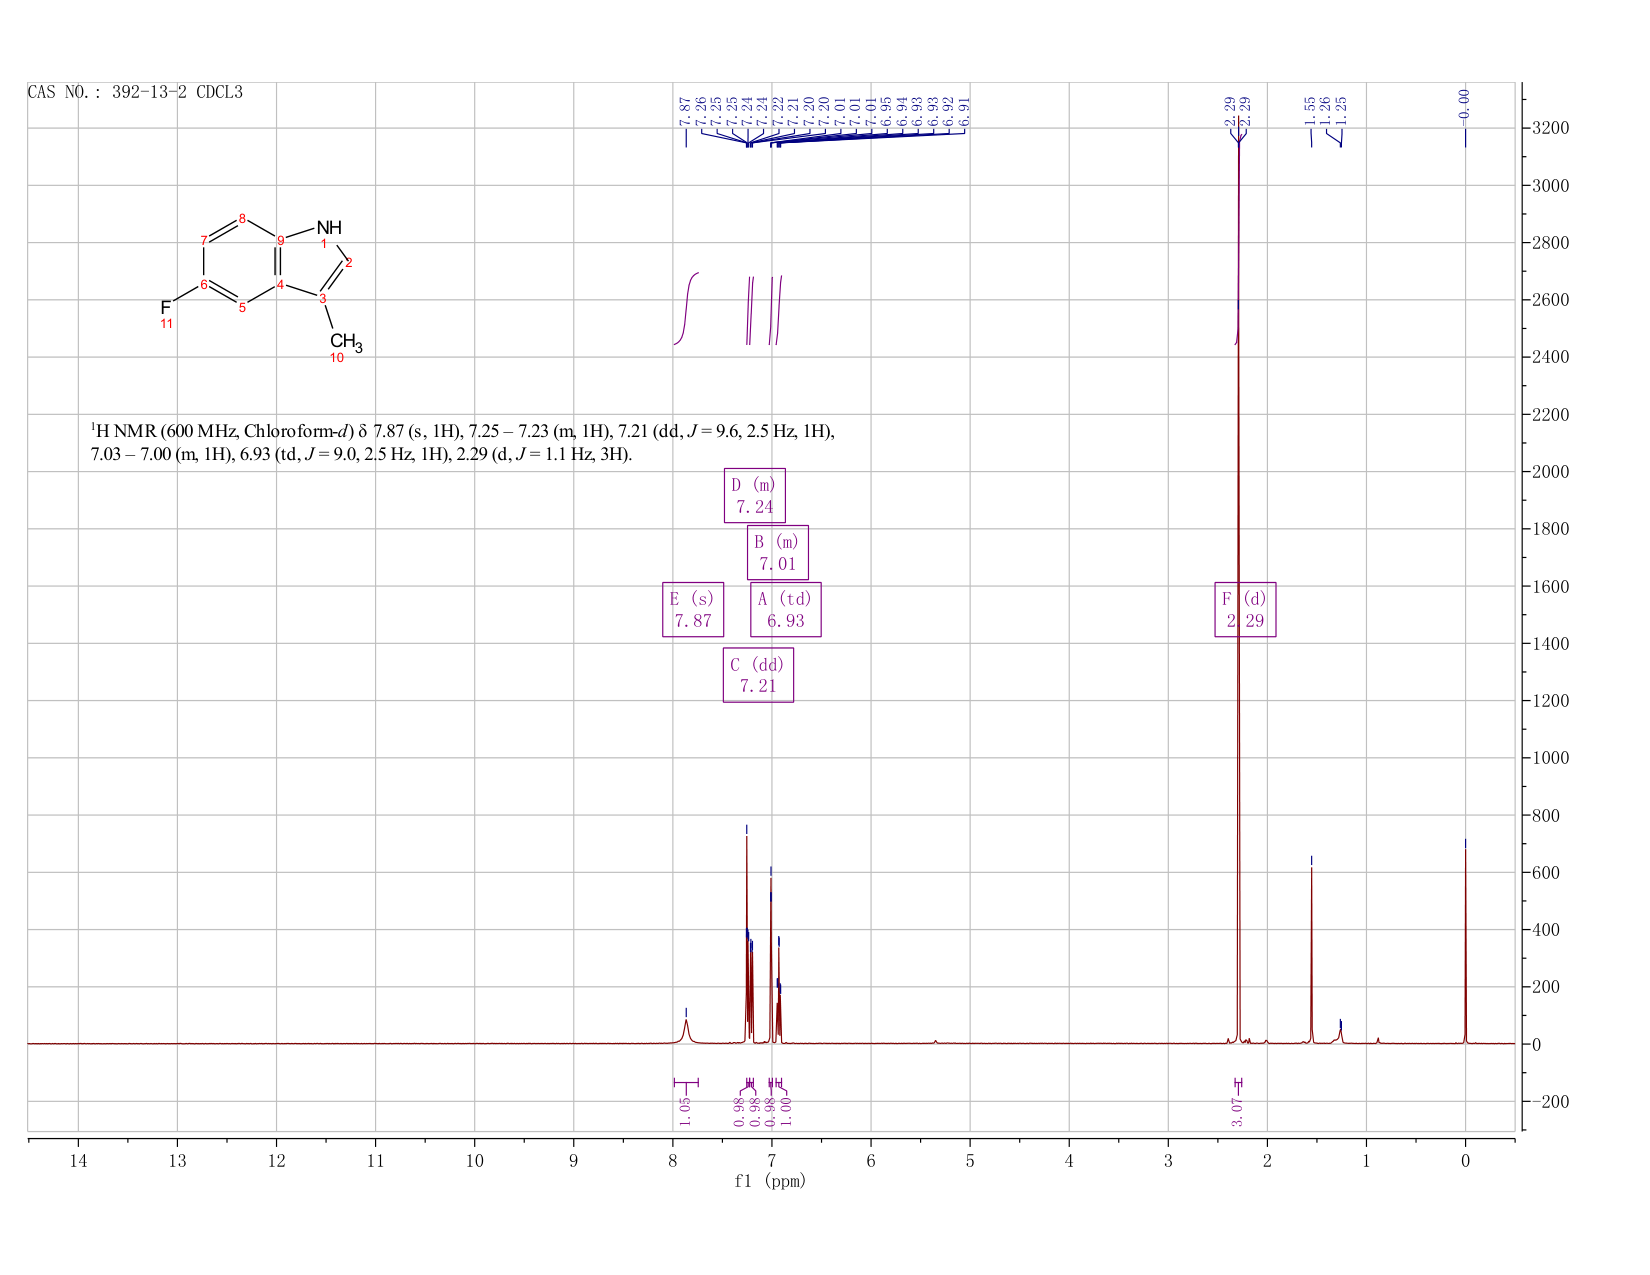
Task: Select multiplet box D (m) 7.24
Action: [755, 495]
